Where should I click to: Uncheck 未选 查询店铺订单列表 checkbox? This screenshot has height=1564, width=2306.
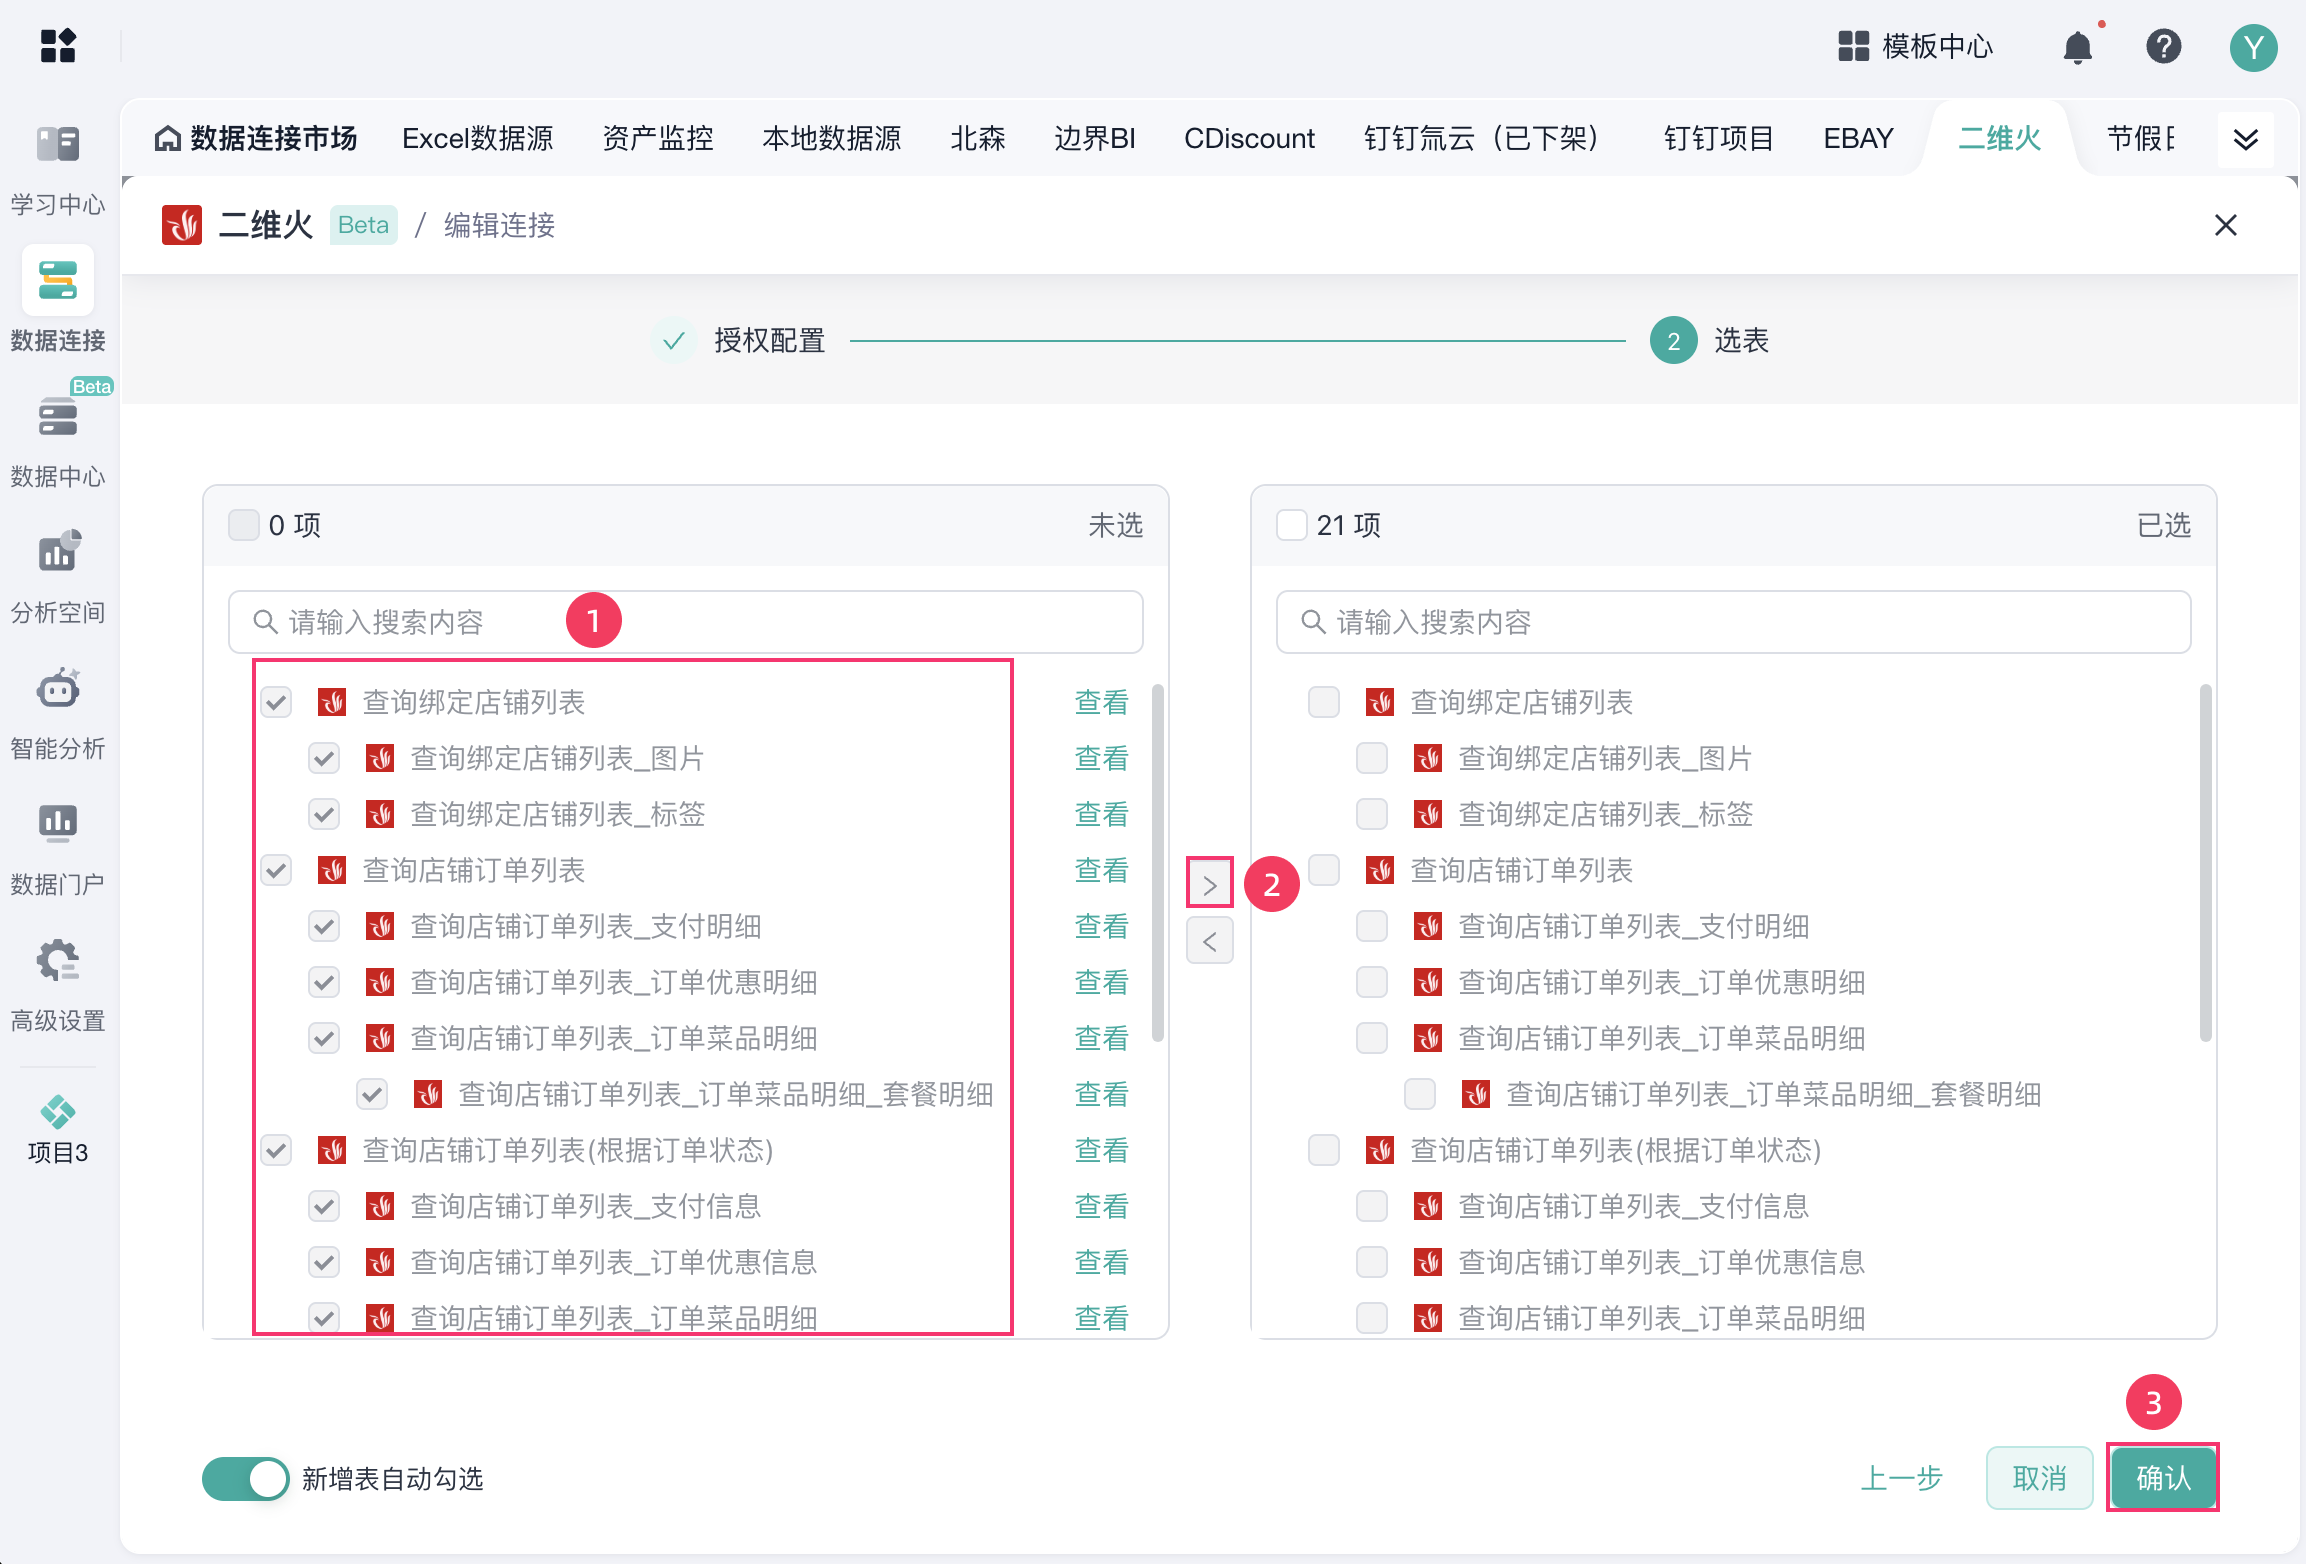pos(276,870)
